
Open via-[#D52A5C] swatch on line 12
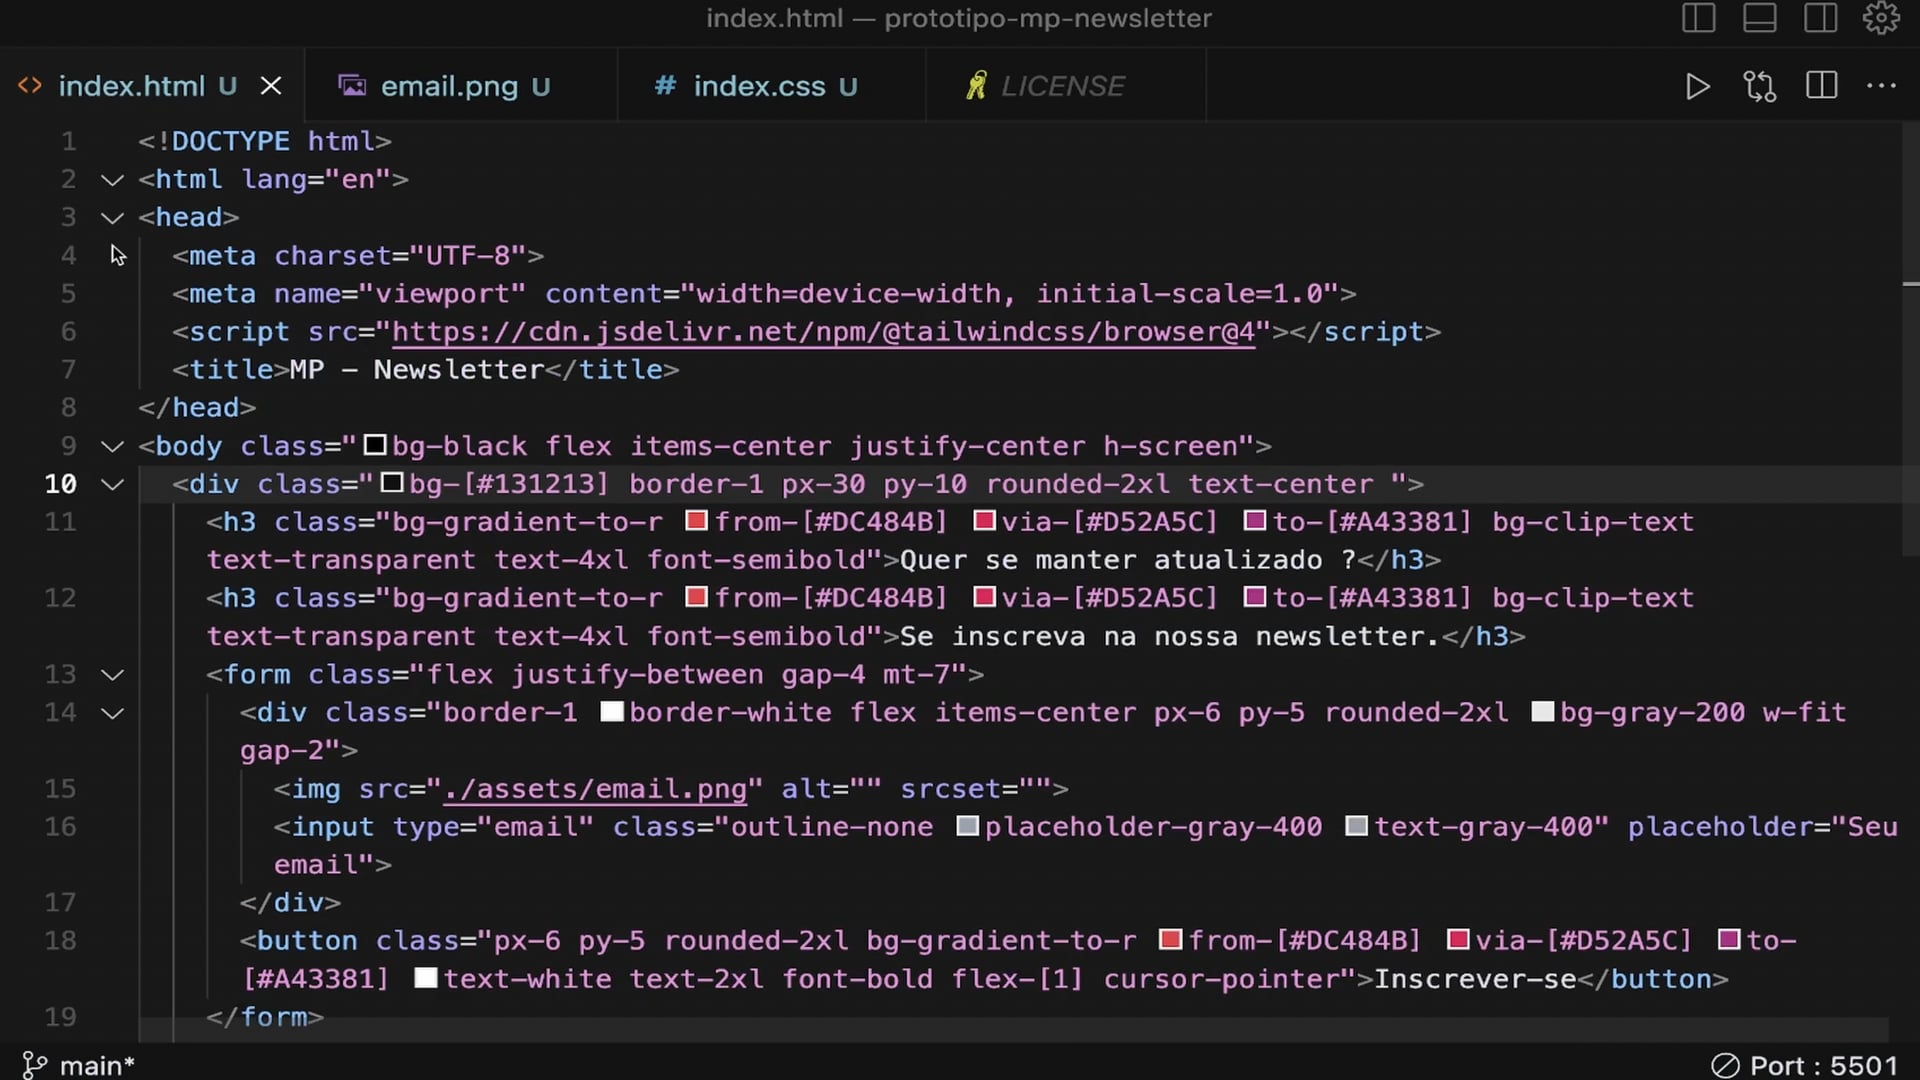984,597
